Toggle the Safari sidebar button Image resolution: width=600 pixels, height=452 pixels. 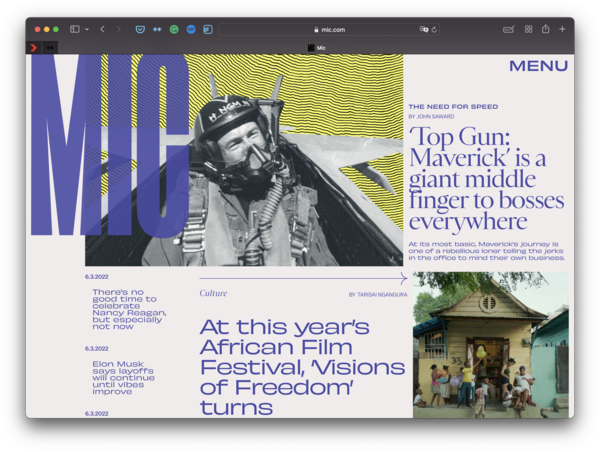[x=75, y=29]
